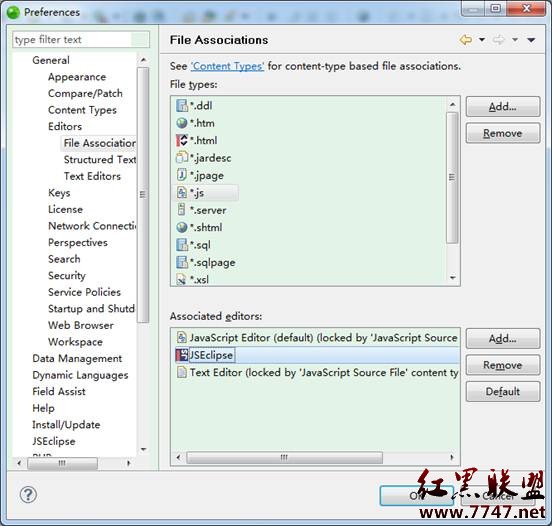The width and height of the screenshot is (552, 526).
Task: Select Editors tree node
Action: 65,126
